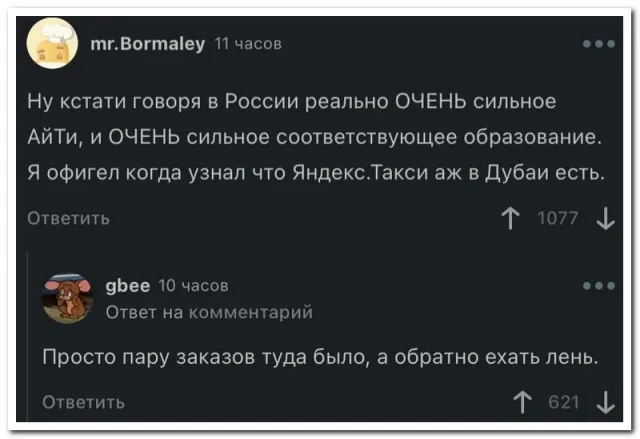Open the mr.Bormaley username profile link
640x439 pixels.
147,43
